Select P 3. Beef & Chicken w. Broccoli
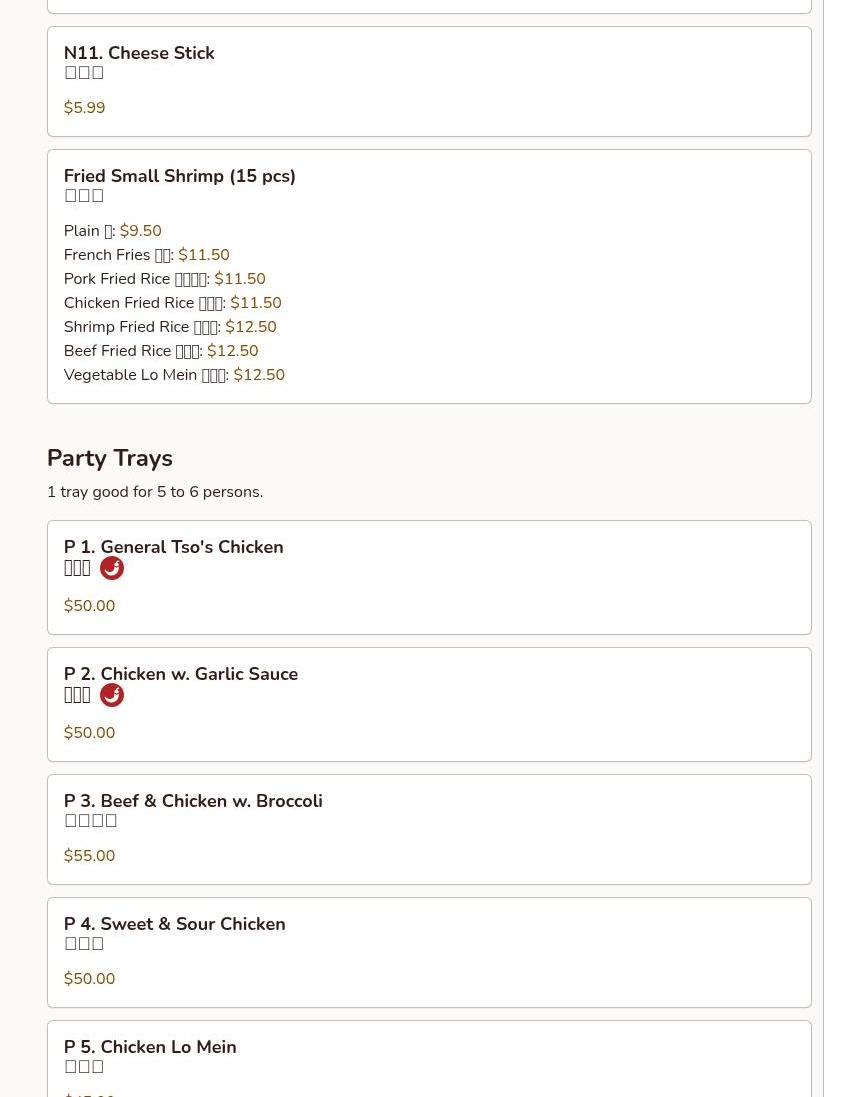 click(429, 829)
